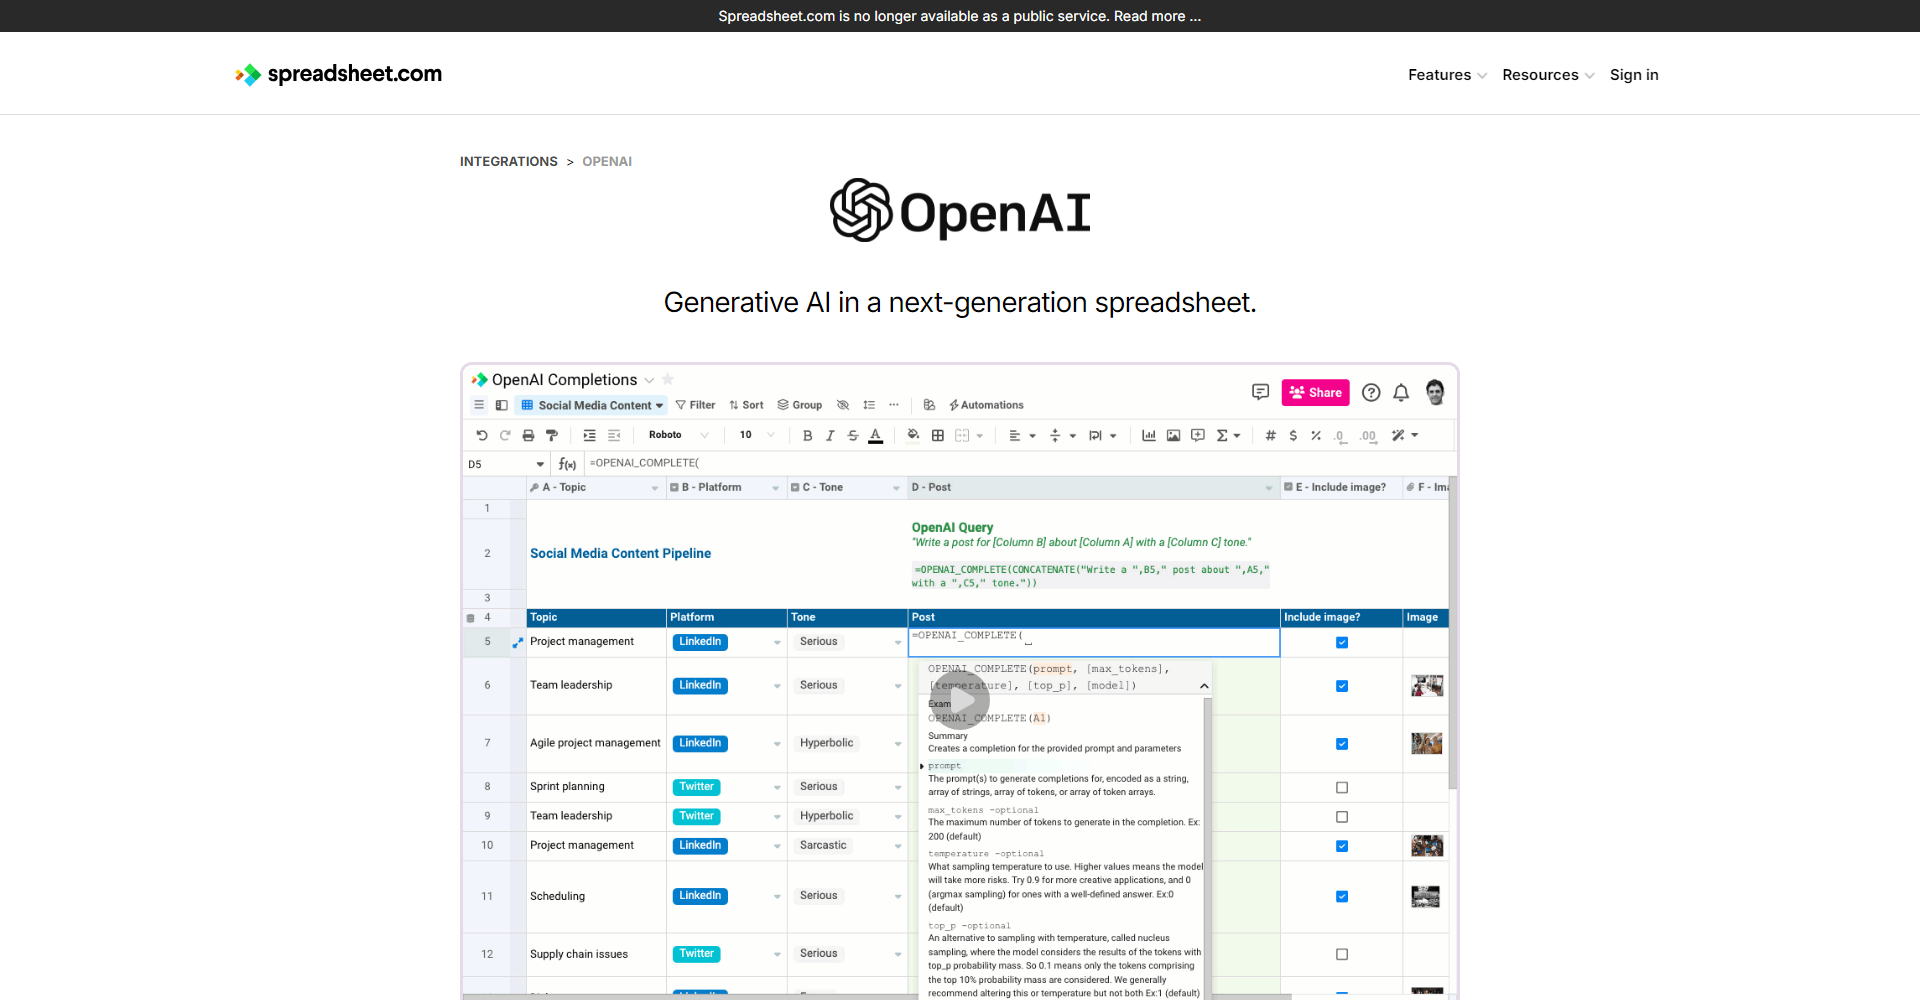
Task: Add a comment with the comment icon
Action: (x=1197, y=435)
